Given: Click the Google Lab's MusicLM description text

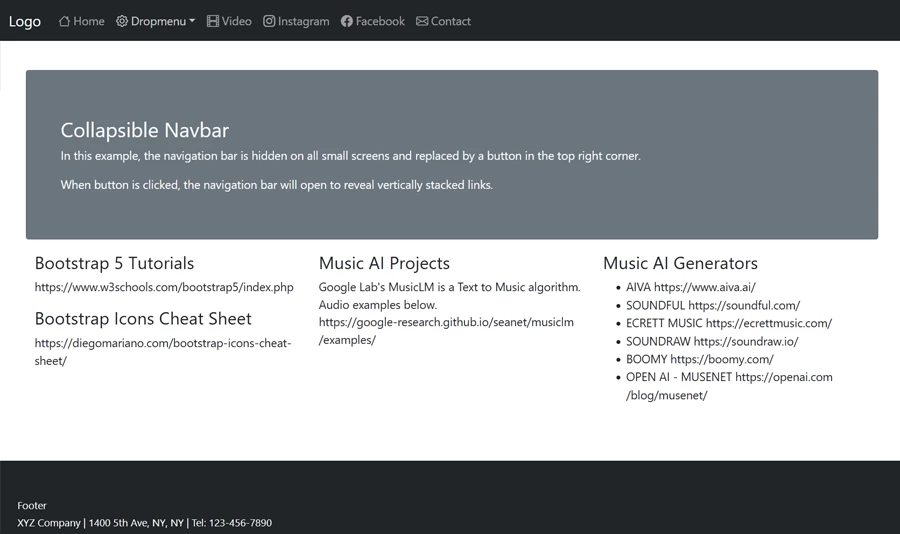Looking at the screenshot, I should (x=449, y=296).
